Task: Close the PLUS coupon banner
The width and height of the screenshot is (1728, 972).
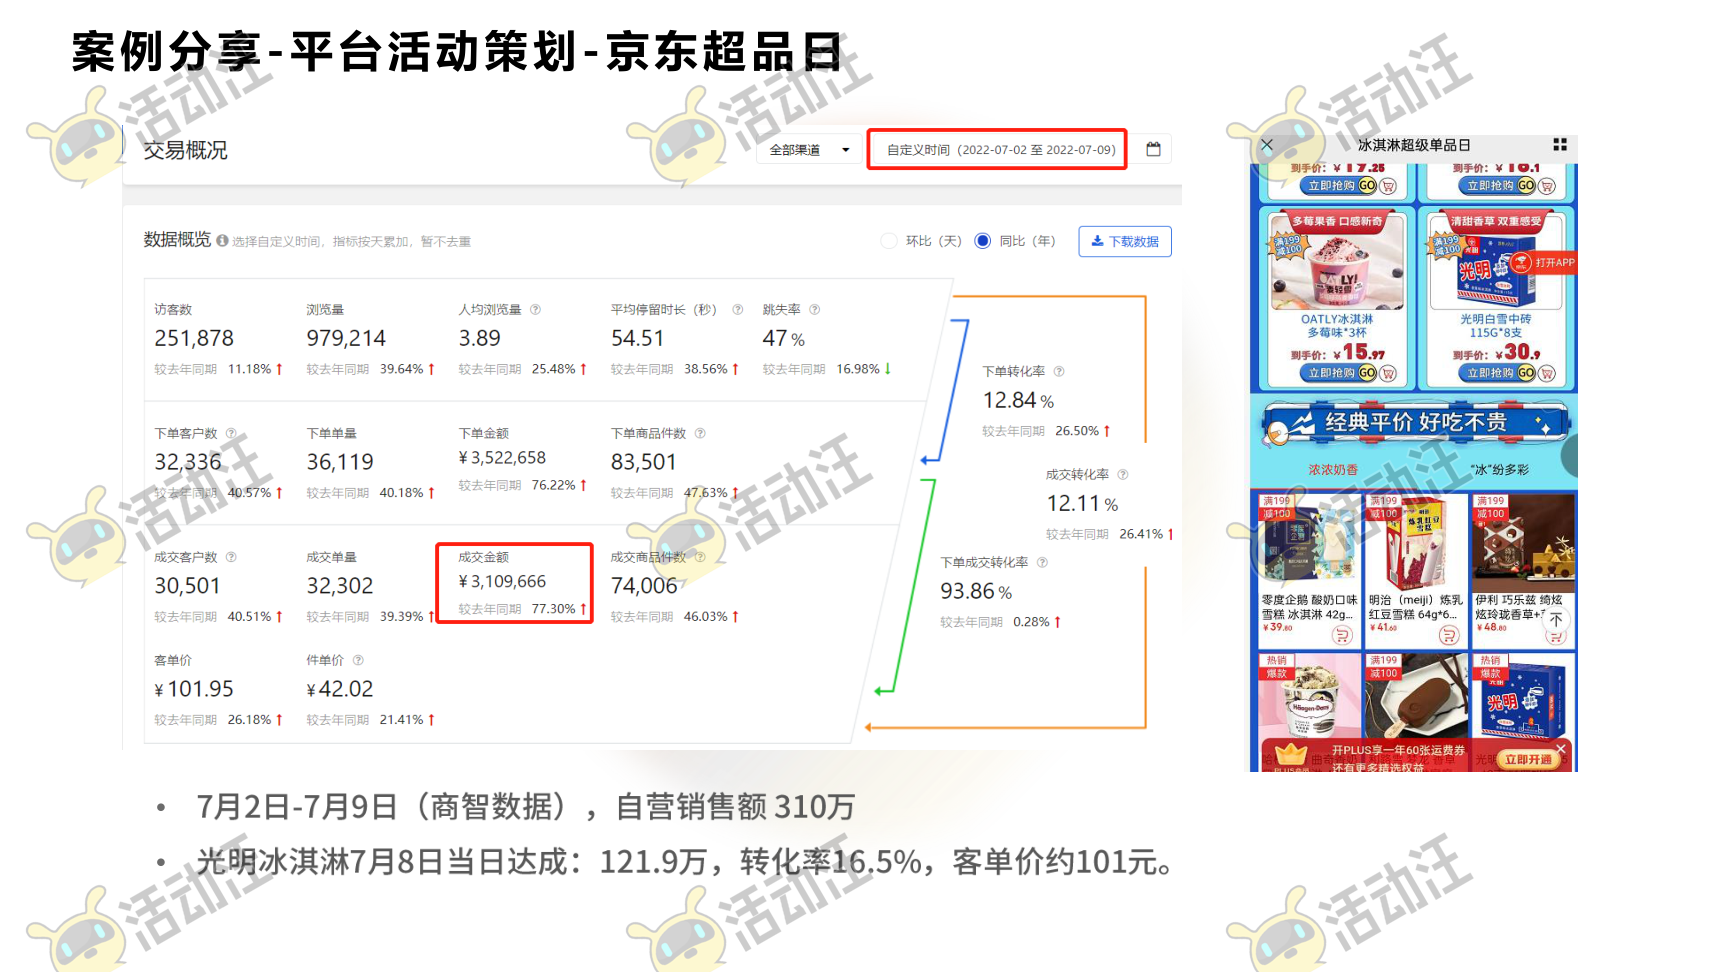Action: pyautogui.click(x=1560, y=748)
